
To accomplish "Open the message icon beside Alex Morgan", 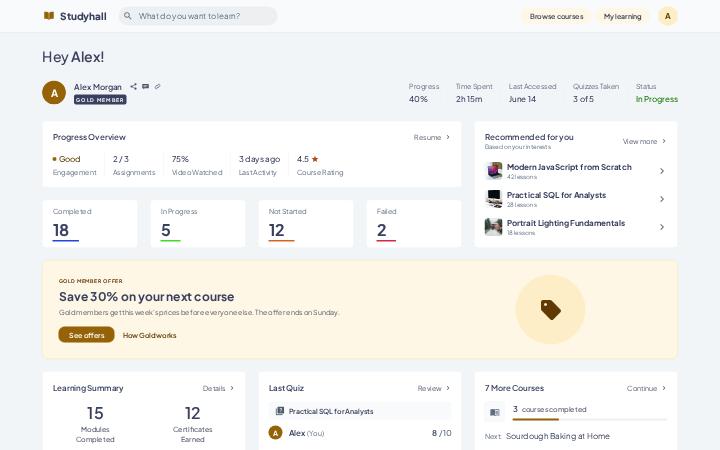I will click(145, 86).
